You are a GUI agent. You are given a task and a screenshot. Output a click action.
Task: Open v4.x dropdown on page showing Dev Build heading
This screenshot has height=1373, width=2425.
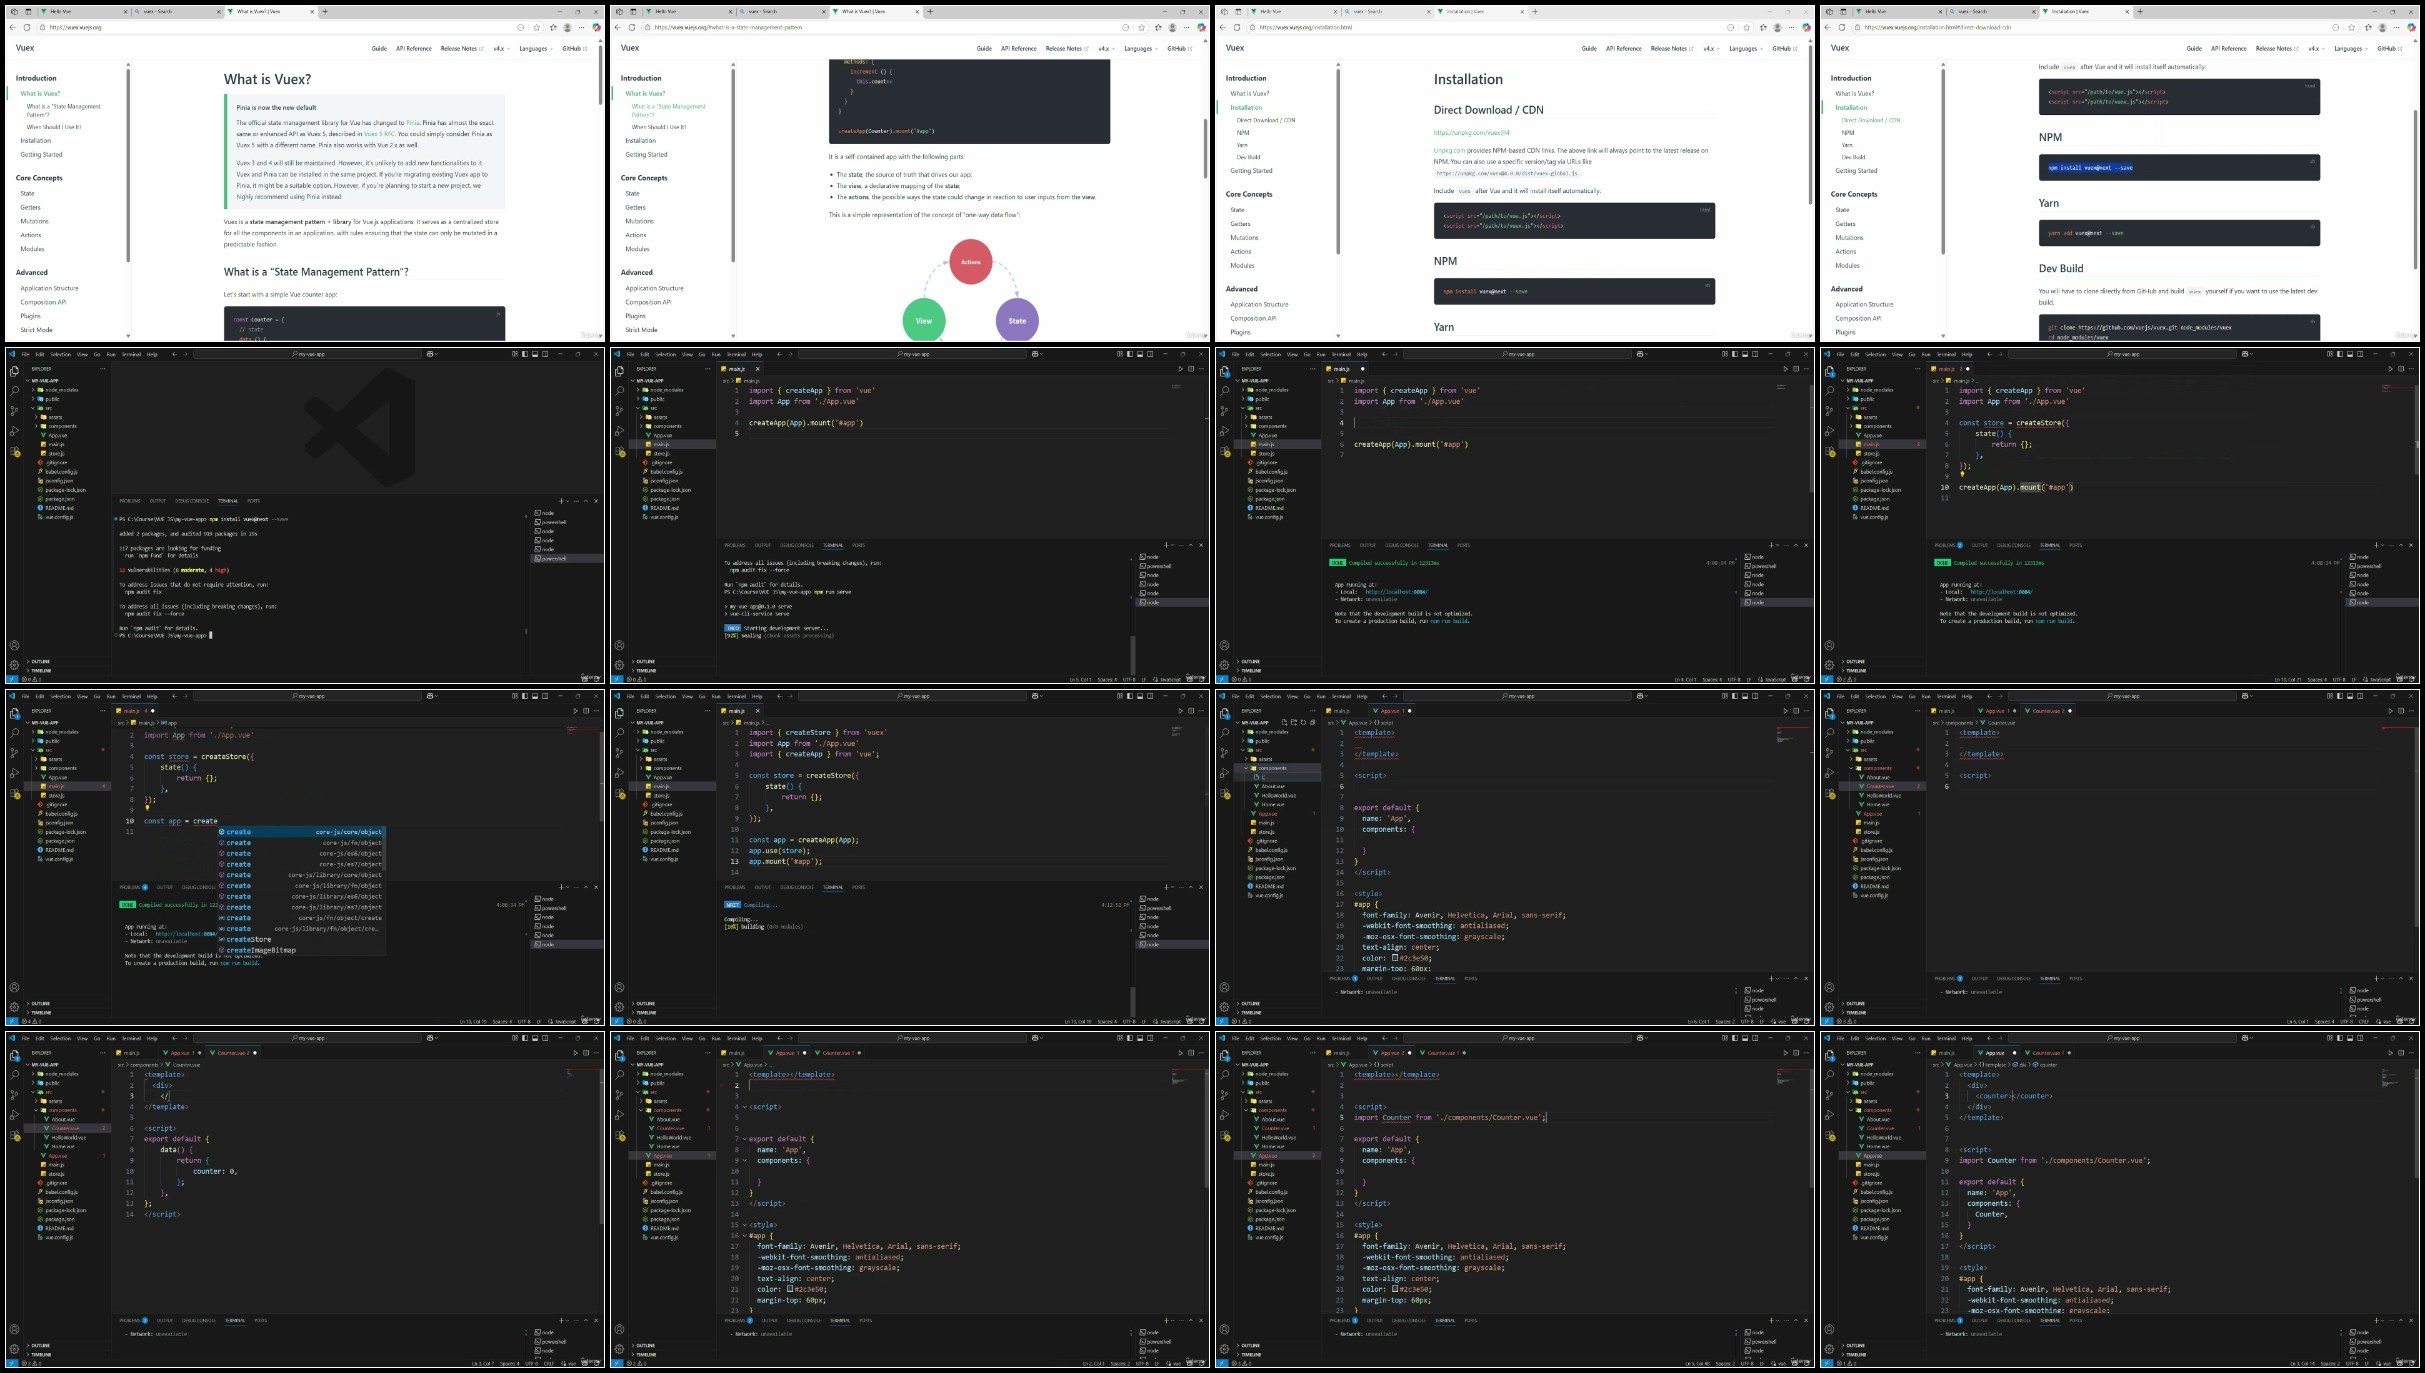(x=2313, y=48)
